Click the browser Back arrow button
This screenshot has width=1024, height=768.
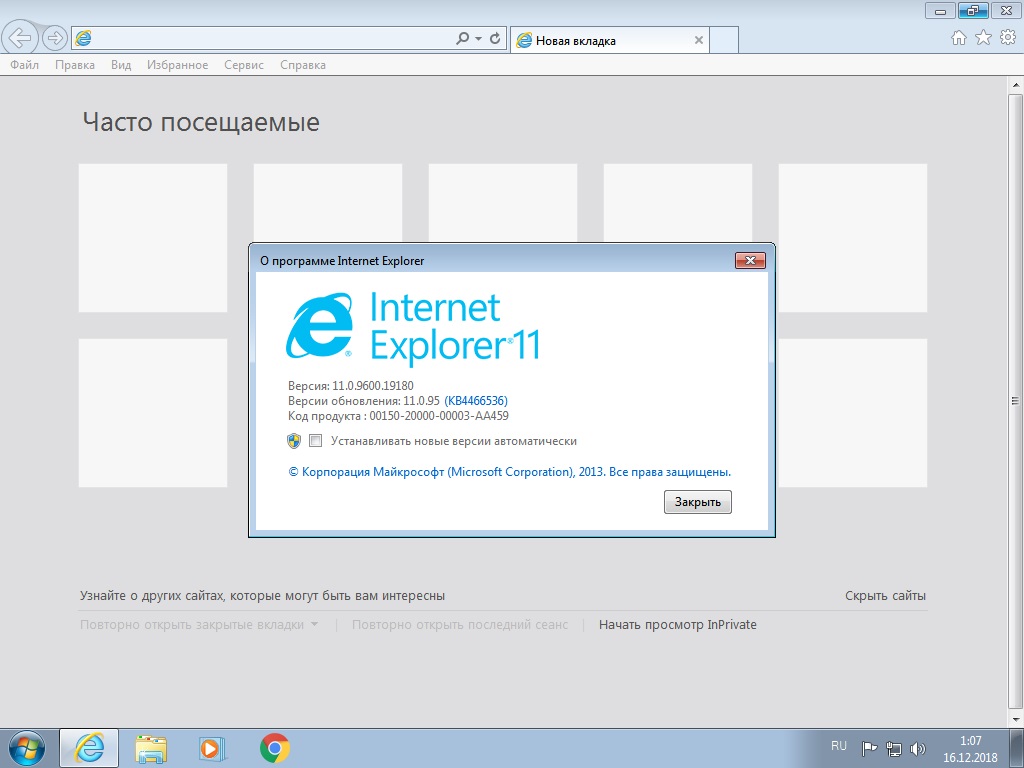click(20, 38)
